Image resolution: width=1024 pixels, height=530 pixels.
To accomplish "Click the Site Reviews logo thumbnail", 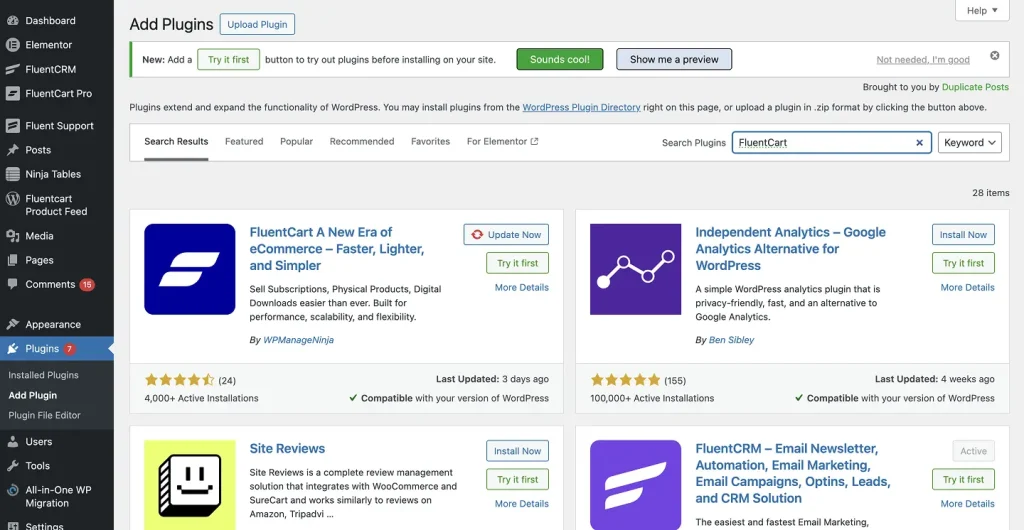I will pos(189,485).
